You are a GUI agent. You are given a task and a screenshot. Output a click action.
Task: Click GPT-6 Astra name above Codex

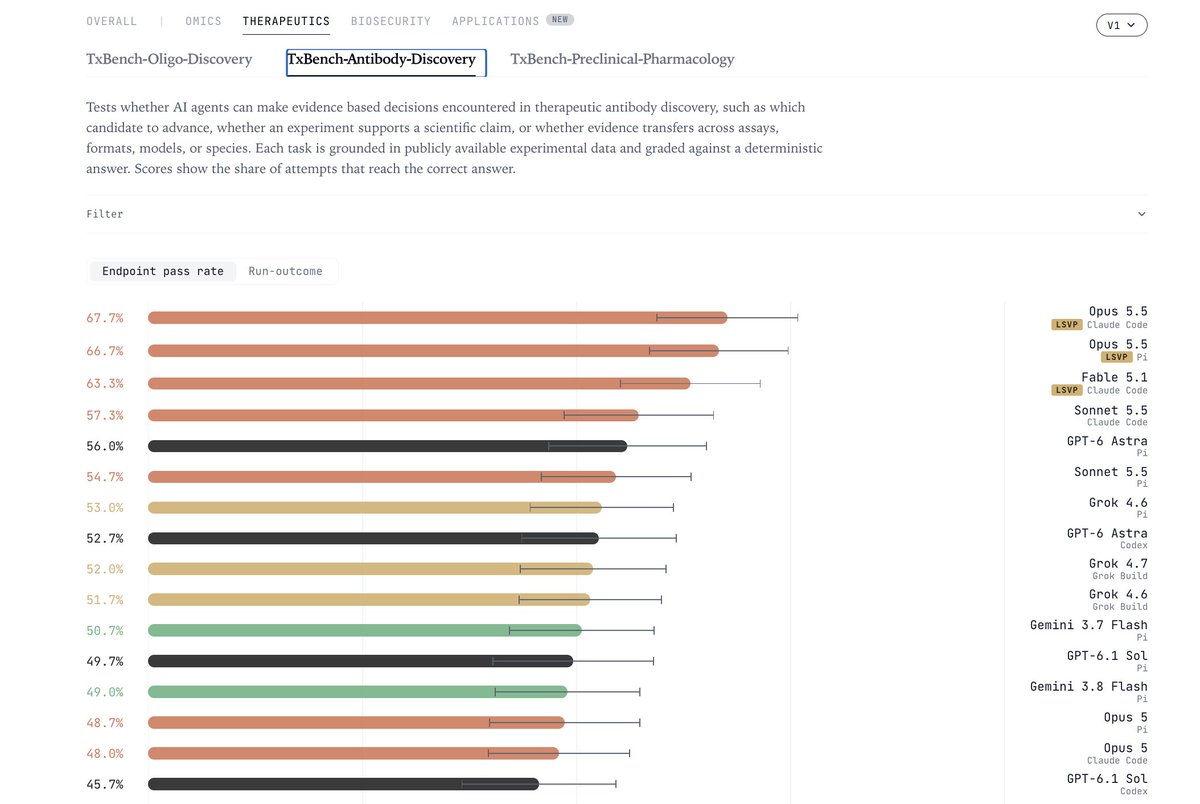pyautogui.click(x=1107, y=533)
